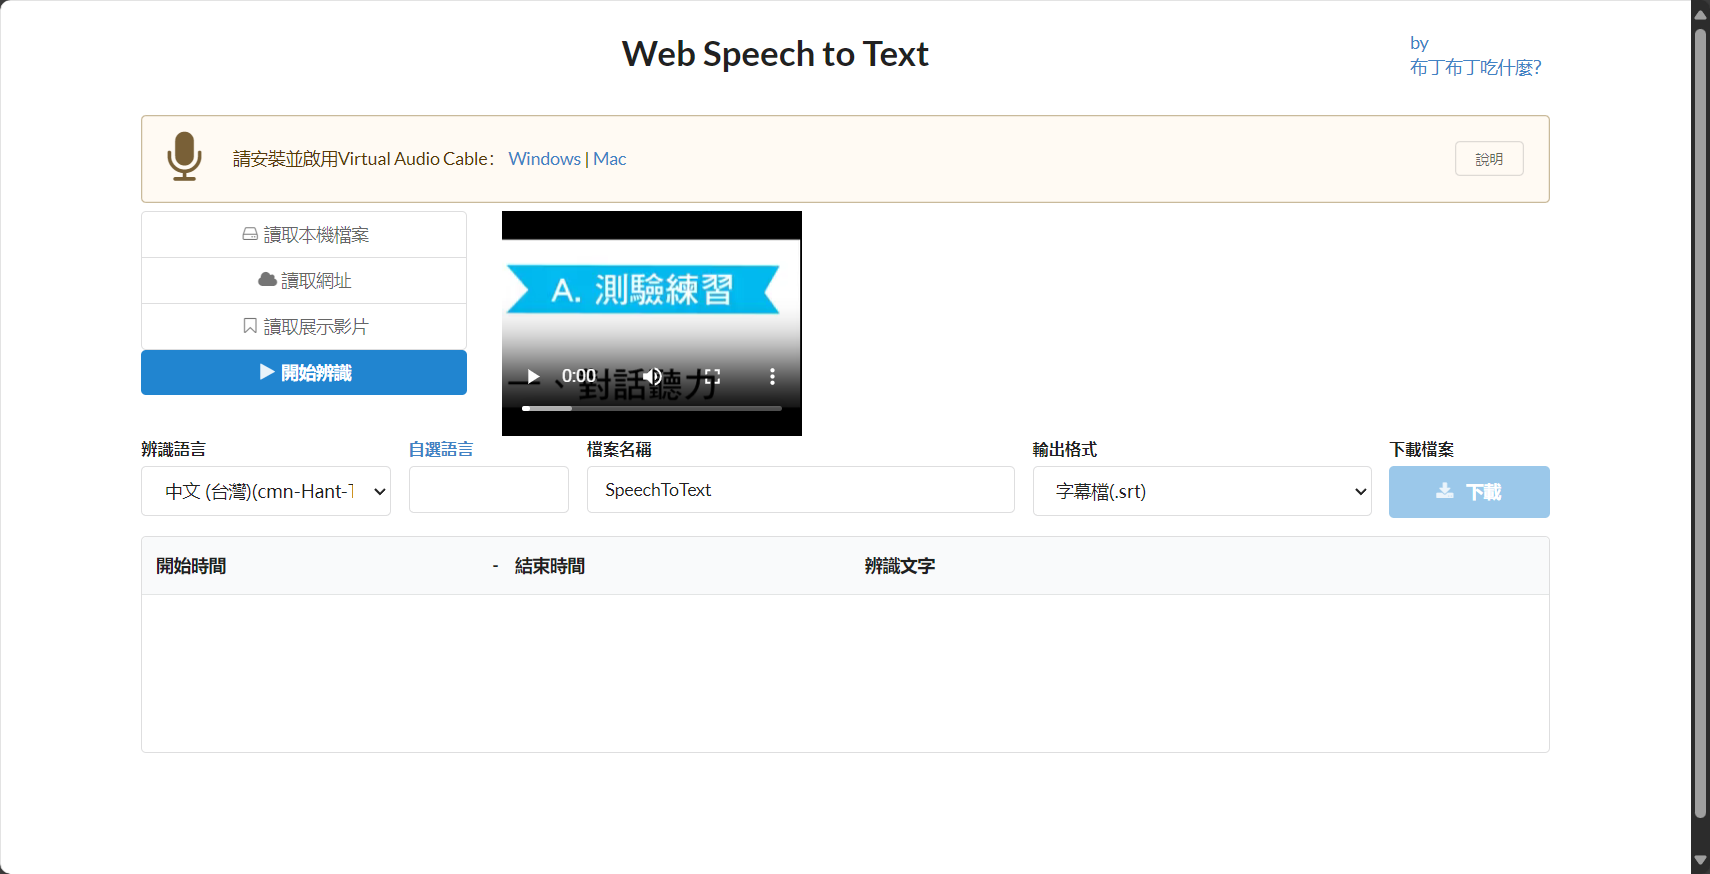Click the 辨識文字 column header
This screenshot has width=1710, height=874.
coord(900,566)
